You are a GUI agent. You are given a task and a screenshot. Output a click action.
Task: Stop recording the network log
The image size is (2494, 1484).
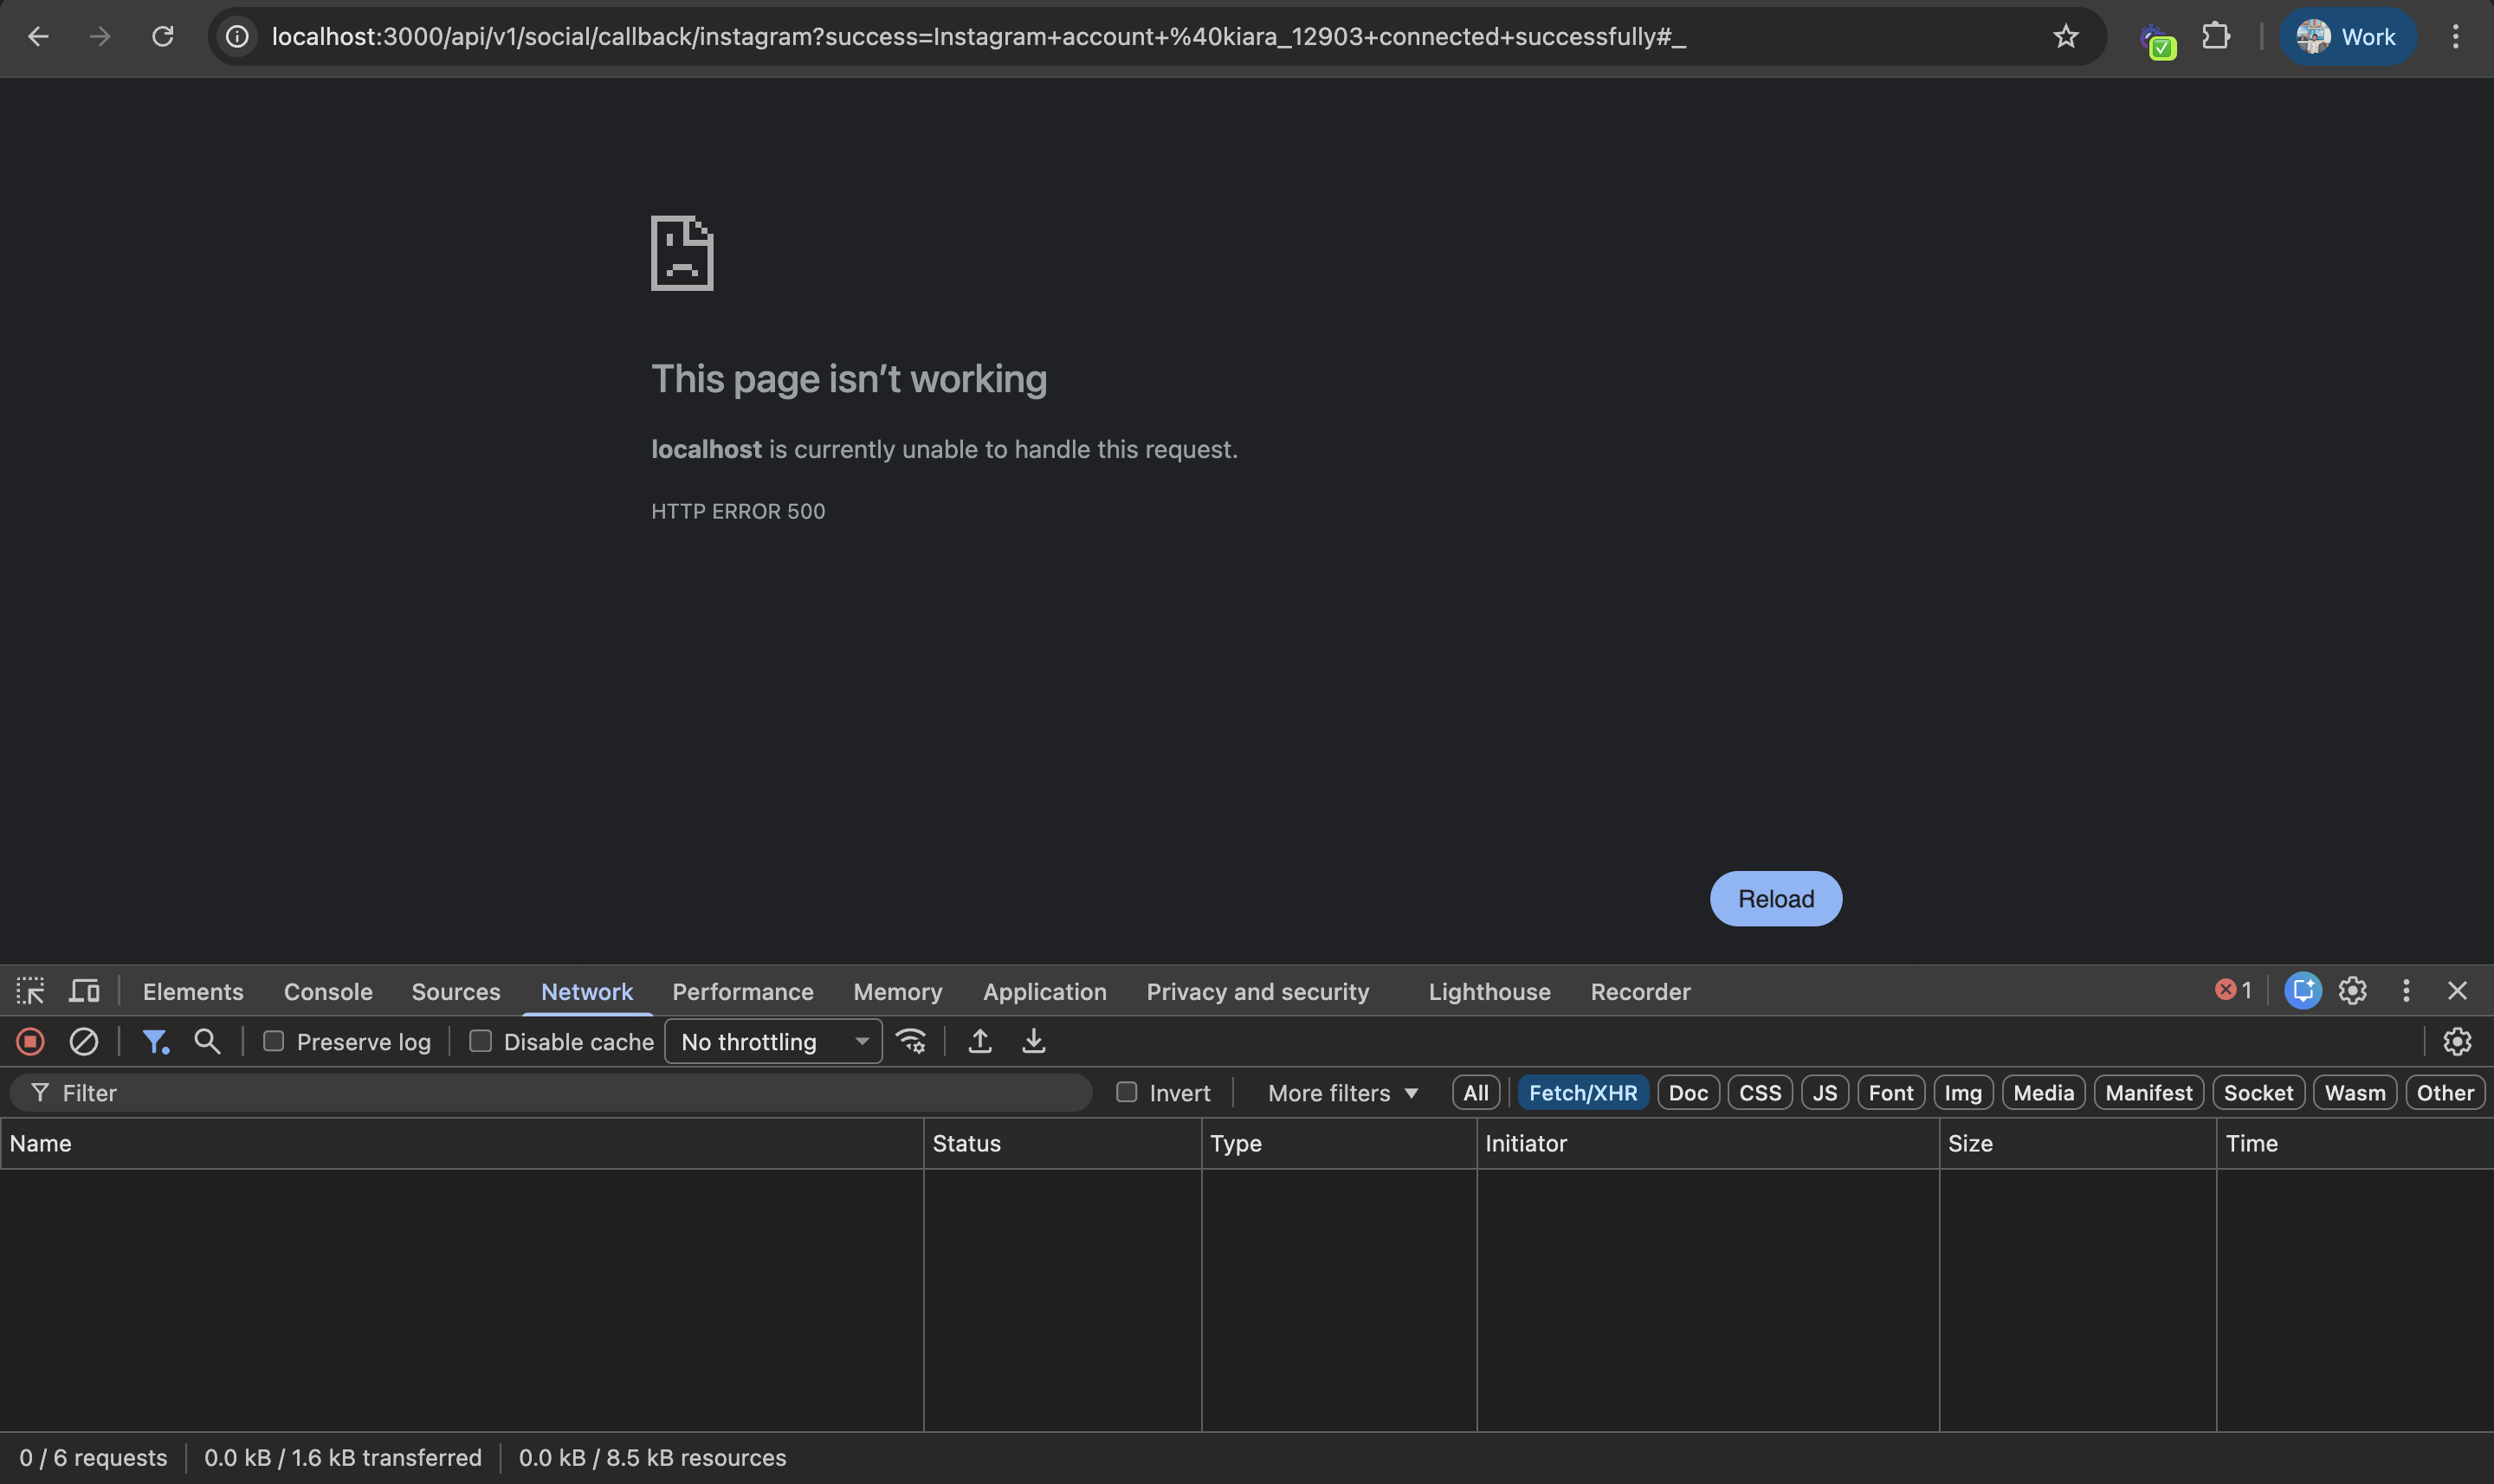(x=30, y=1041)
